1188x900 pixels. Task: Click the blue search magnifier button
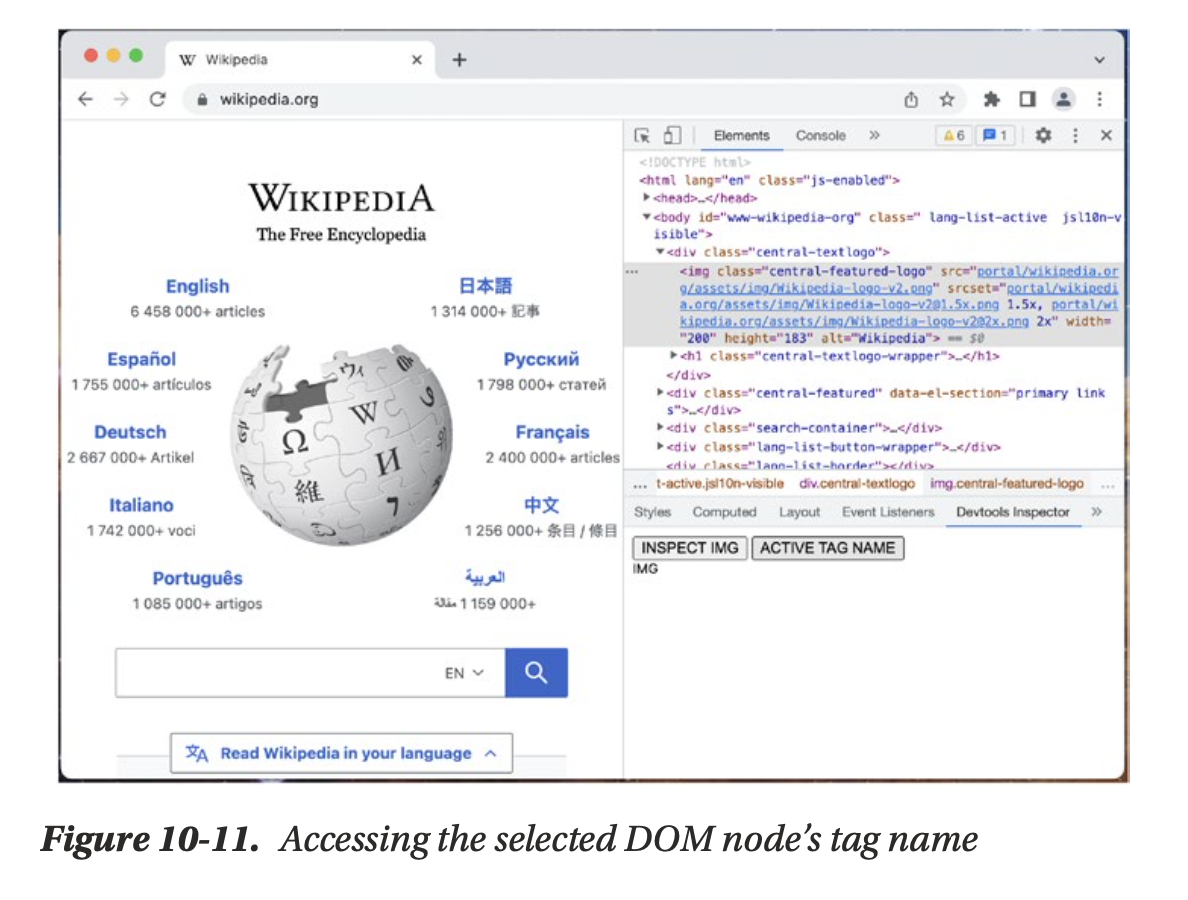[536, 673]
